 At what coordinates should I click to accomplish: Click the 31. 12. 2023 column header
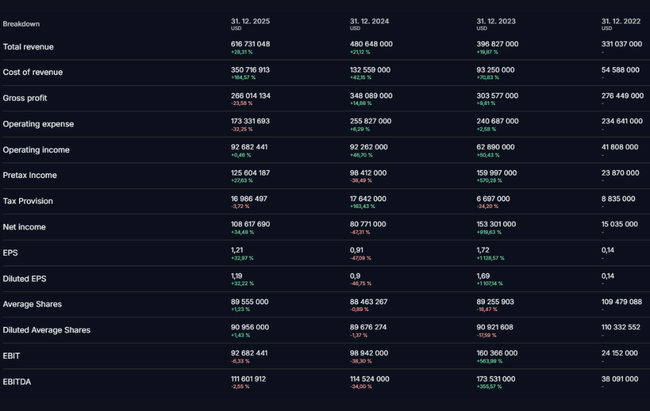[496, 20]
